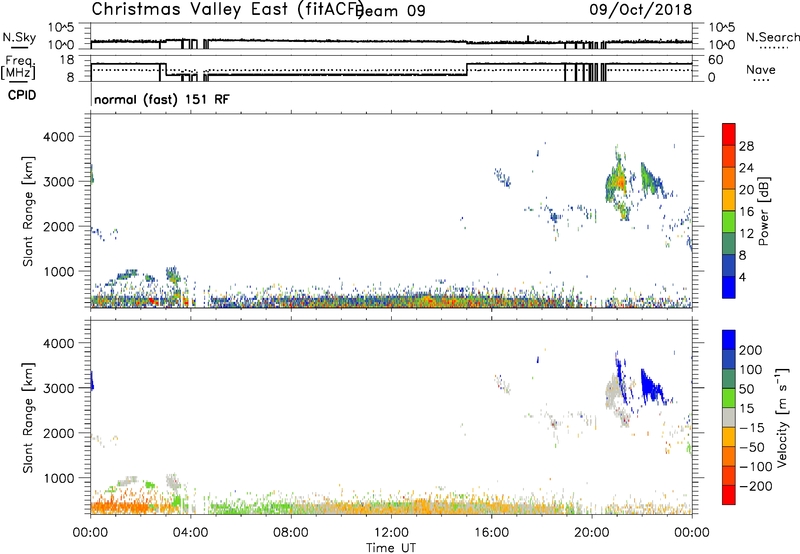Click the 'CPID' label
Image resolution: width=800 pixels, height=554 pixels.
pyautogui.click(x=22, y=95)
